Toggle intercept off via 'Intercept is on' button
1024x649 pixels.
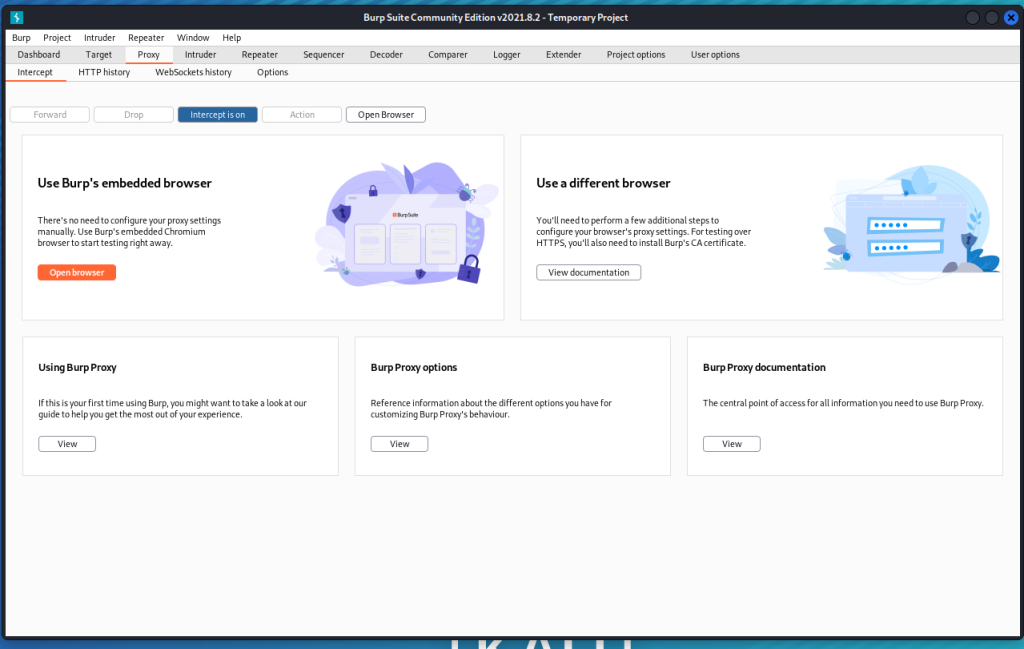[x=217, y=114]
